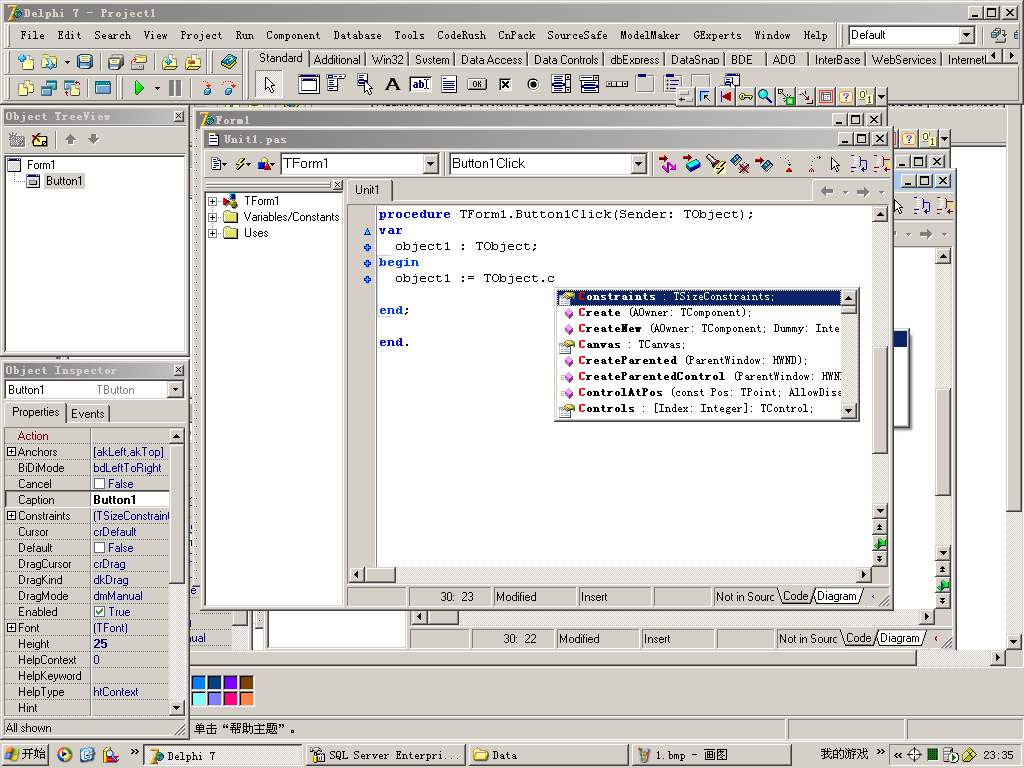
Task: Expand the Variables/Constants tree node
Action: 213,217
